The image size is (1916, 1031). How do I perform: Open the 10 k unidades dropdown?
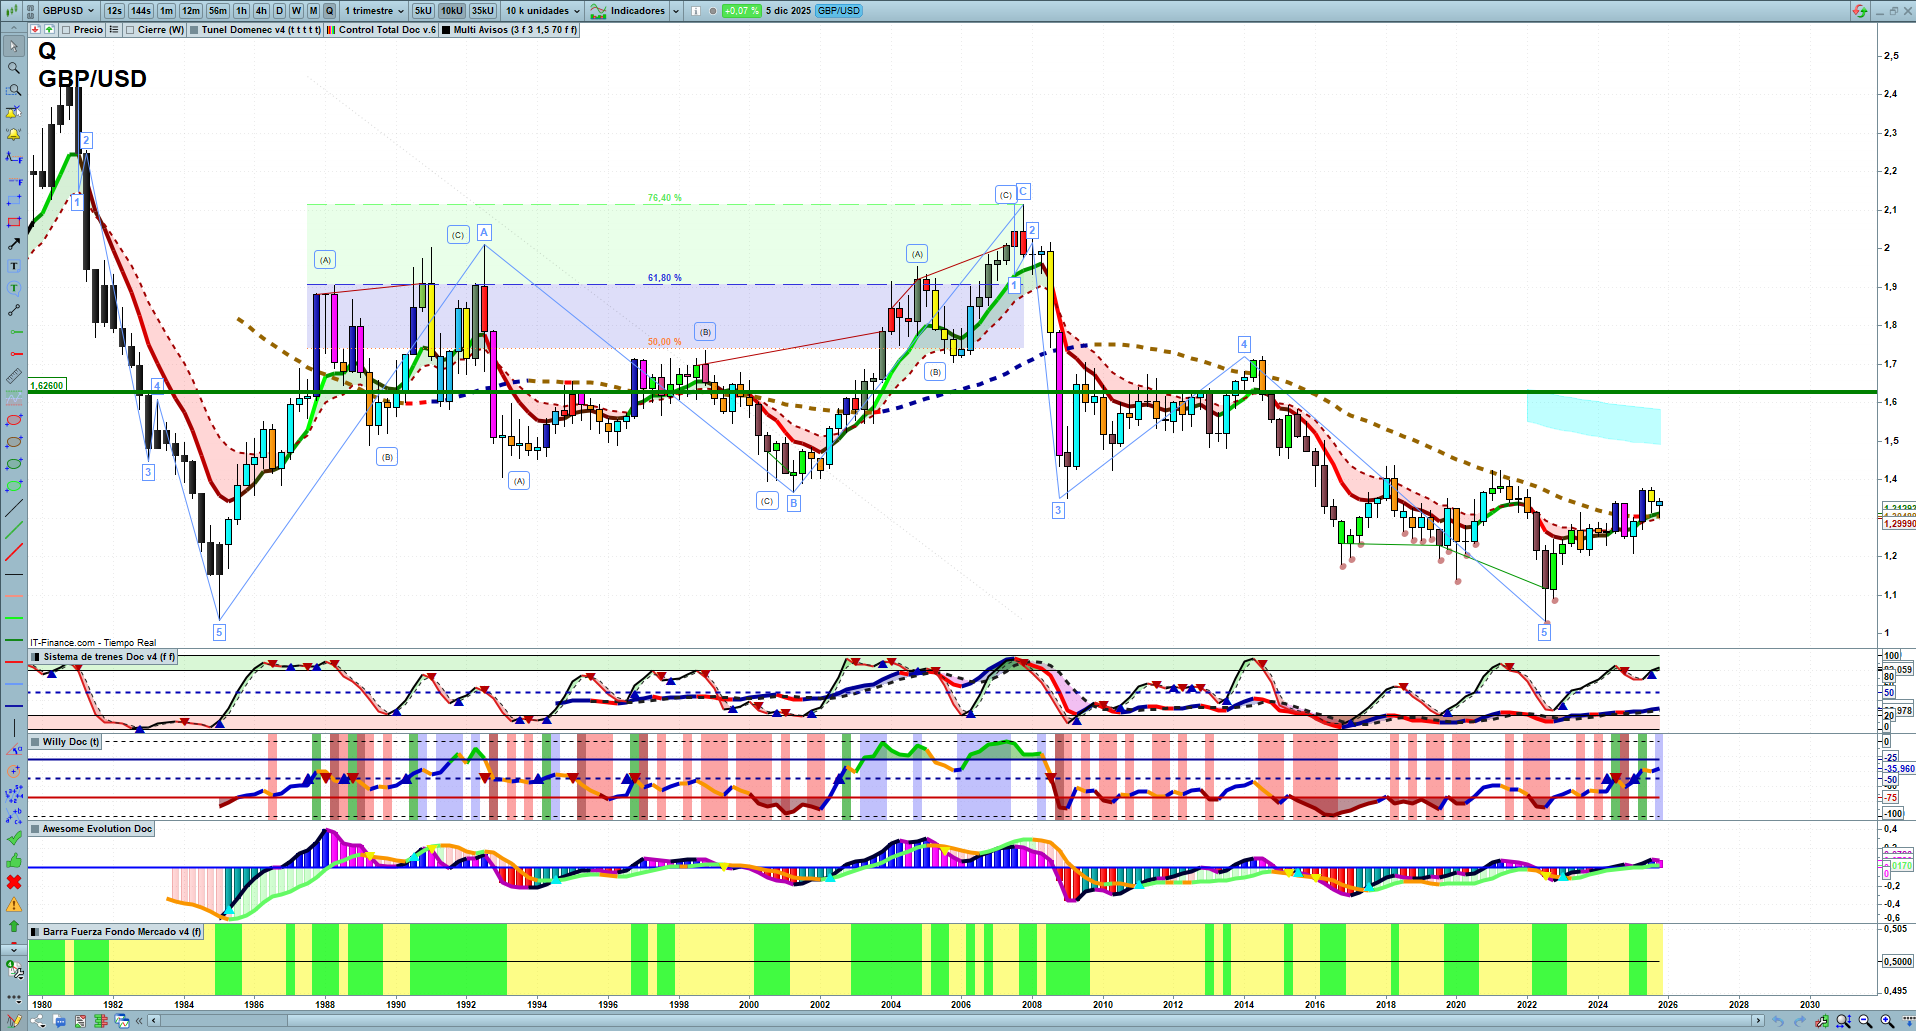coord(542,11)
